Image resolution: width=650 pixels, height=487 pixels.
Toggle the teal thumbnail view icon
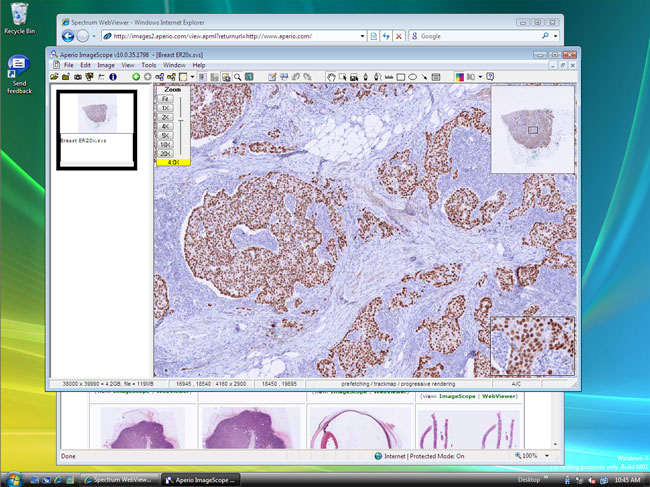pos(249,77)
